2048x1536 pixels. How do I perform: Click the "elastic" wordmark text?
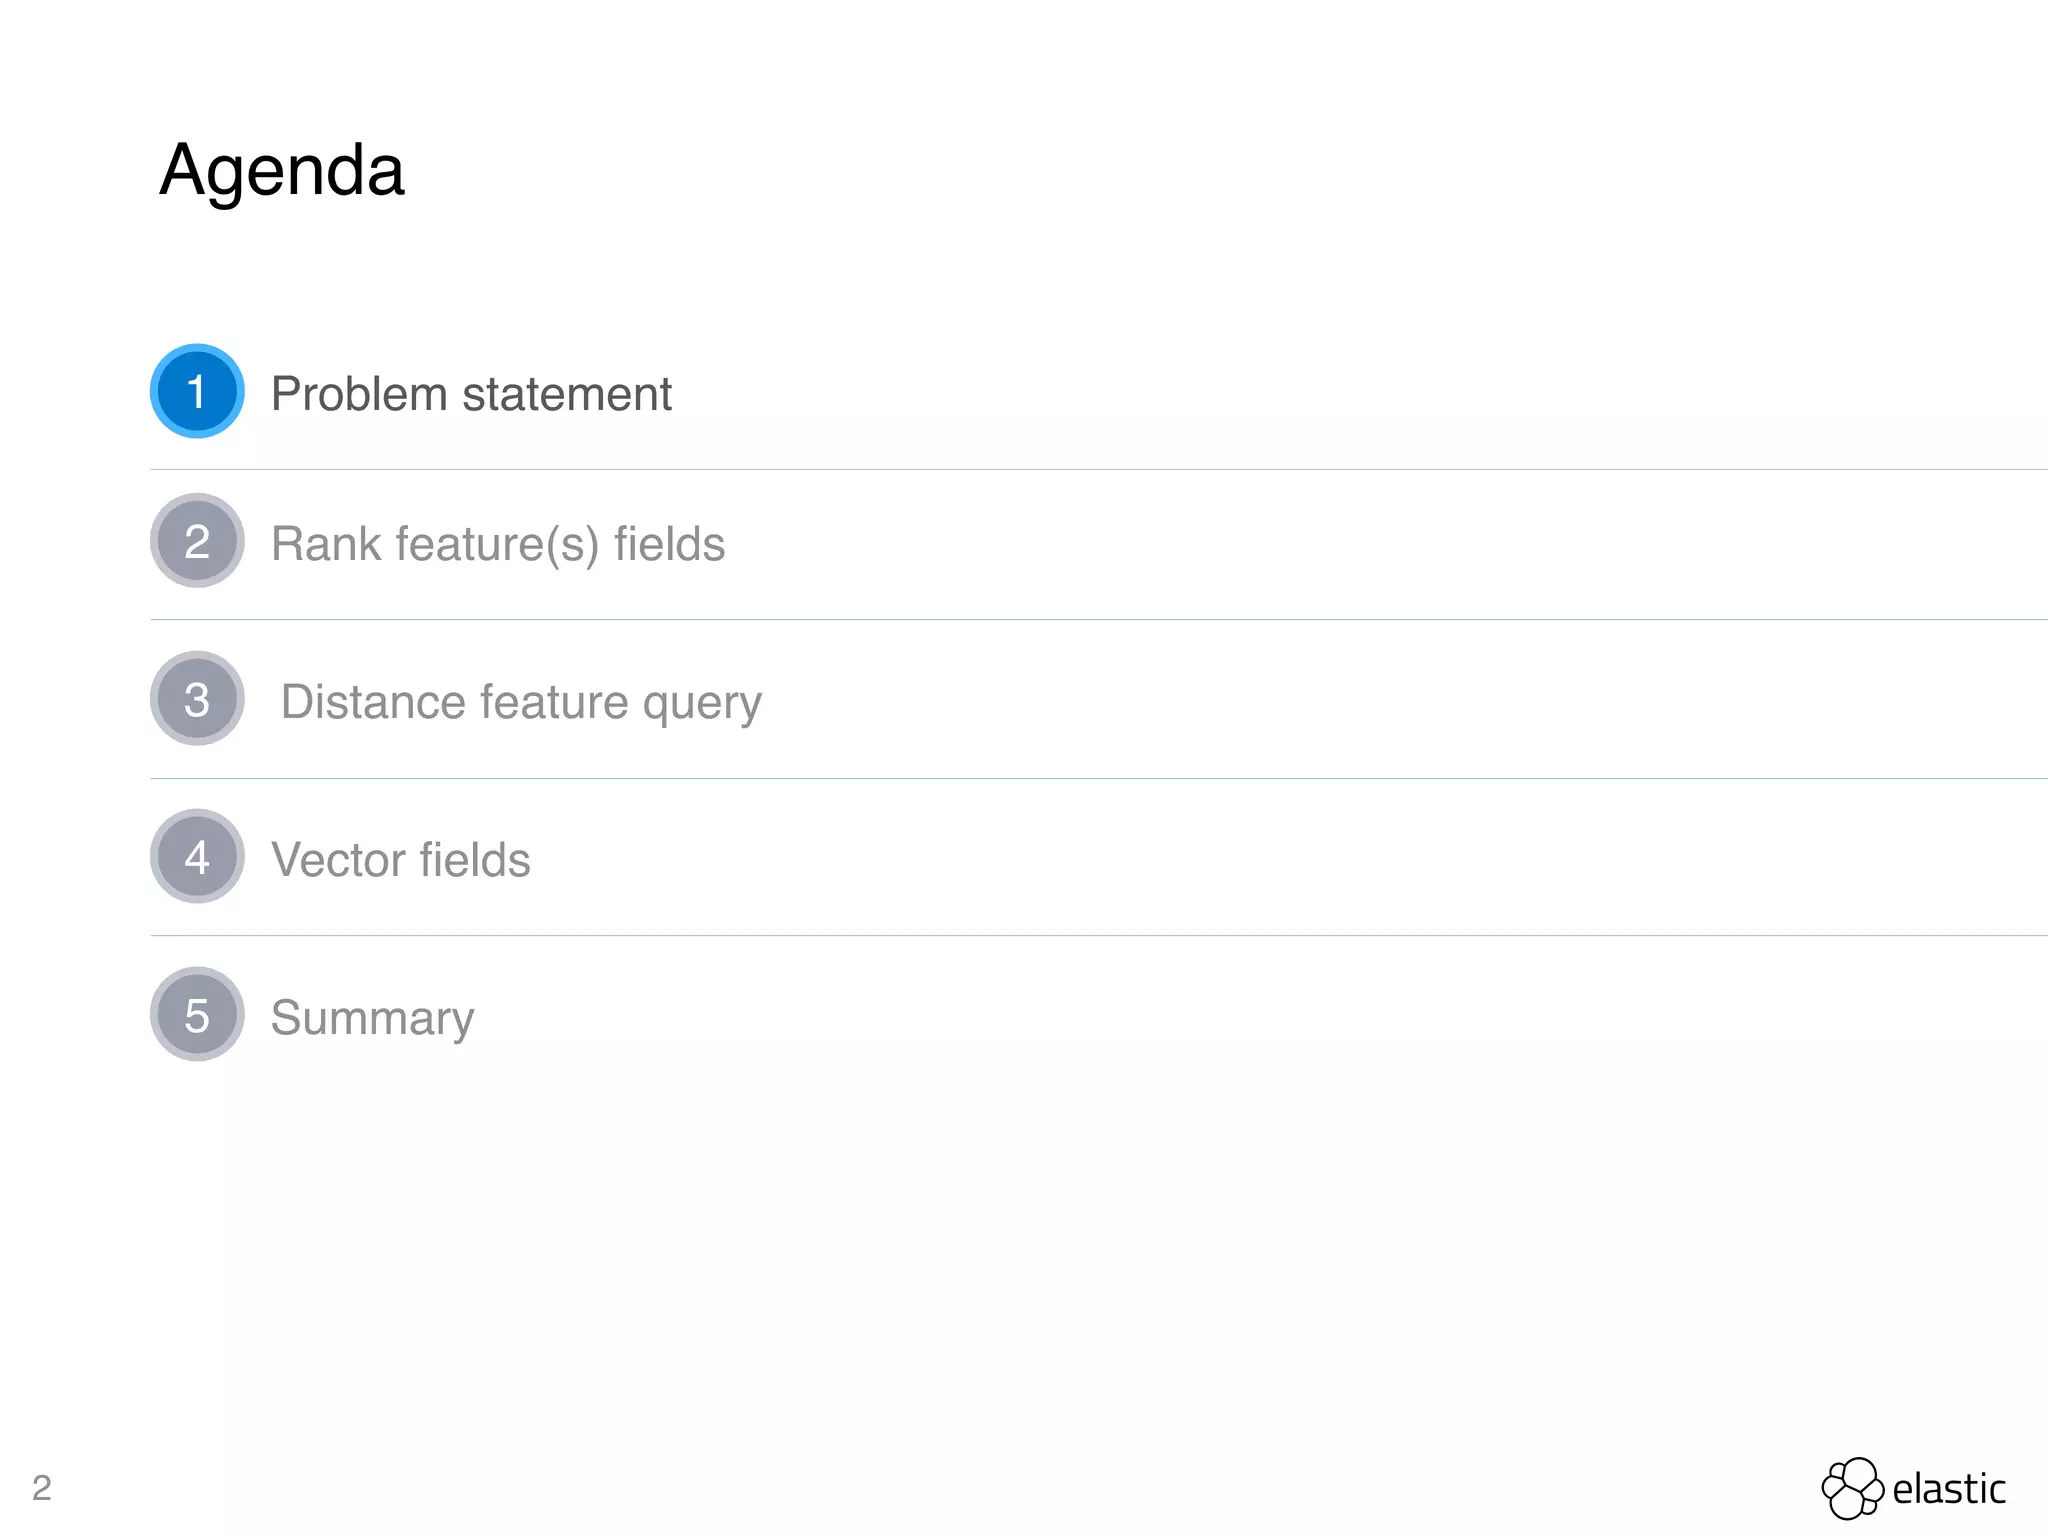pos(1948,1489)
